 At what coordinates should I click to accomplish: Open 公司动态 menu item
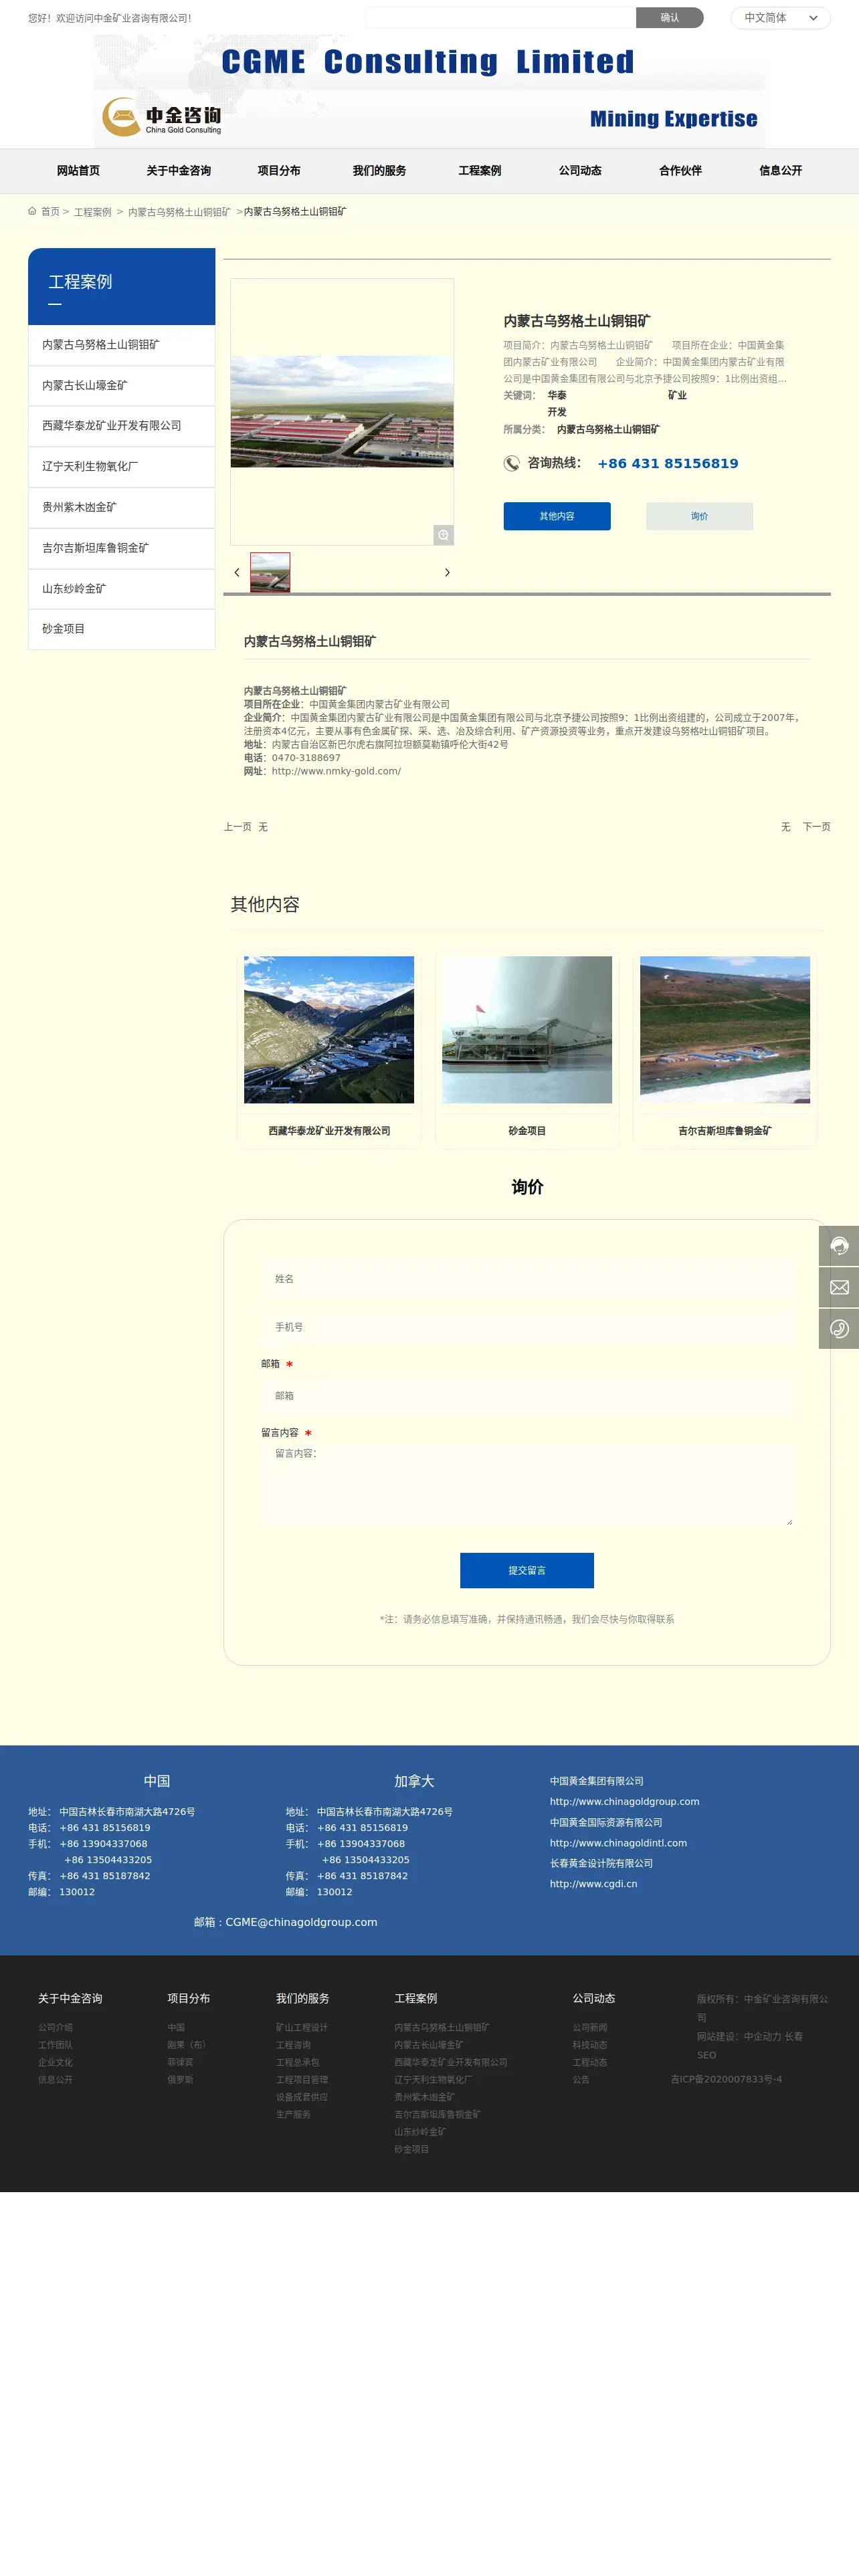(x=580, y=171)
